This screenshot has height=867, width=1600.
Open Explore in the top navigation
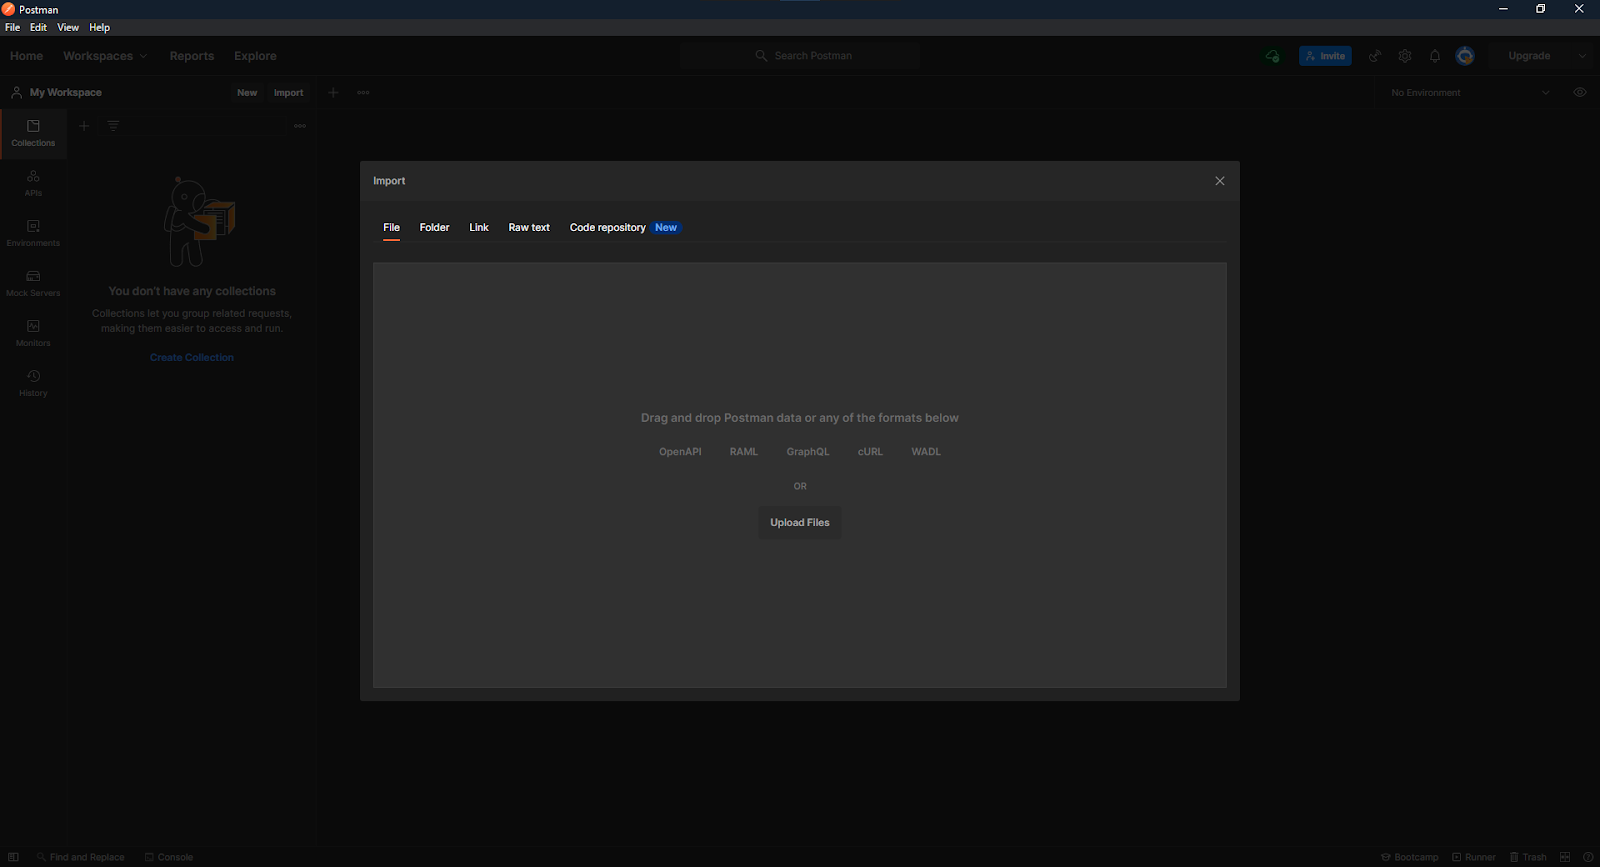tap(255, 56)
